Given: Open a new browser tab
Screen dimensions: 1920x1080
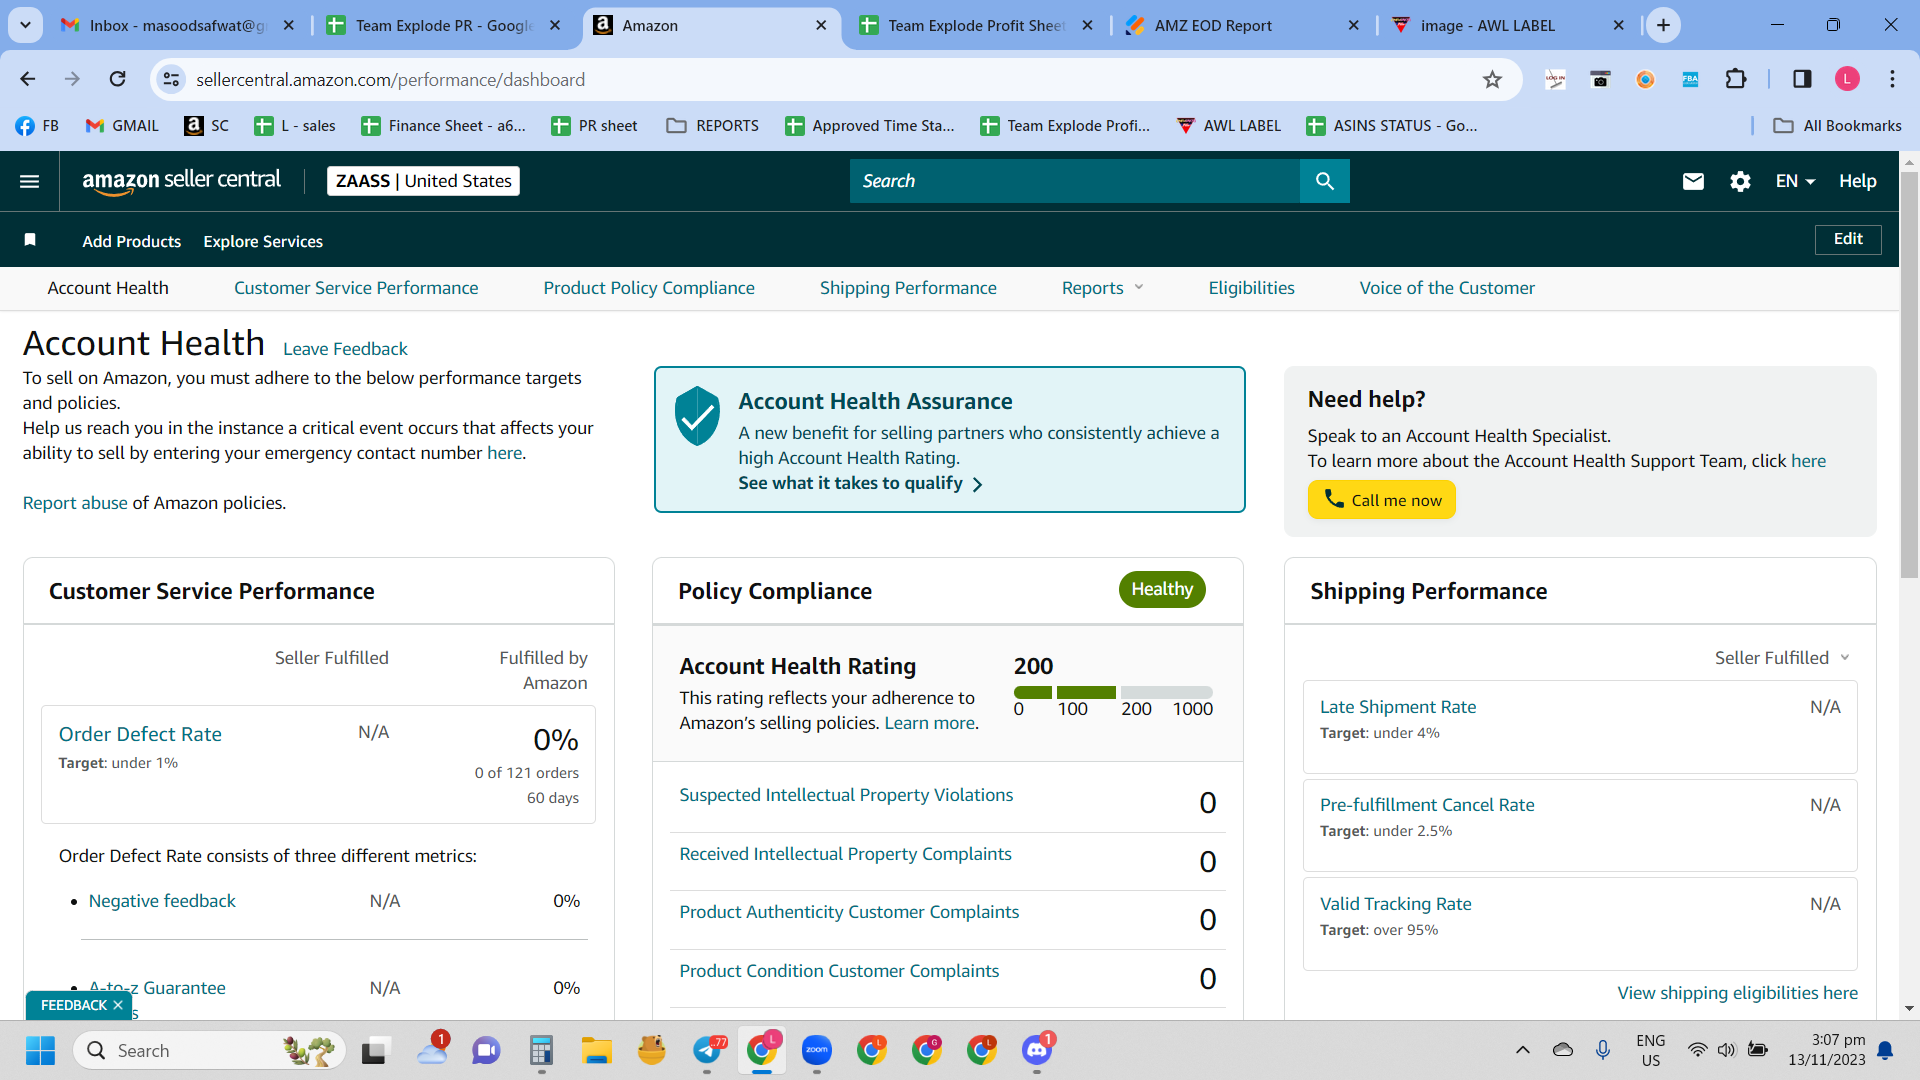Looking at the screenshot, I should 1664,25.
